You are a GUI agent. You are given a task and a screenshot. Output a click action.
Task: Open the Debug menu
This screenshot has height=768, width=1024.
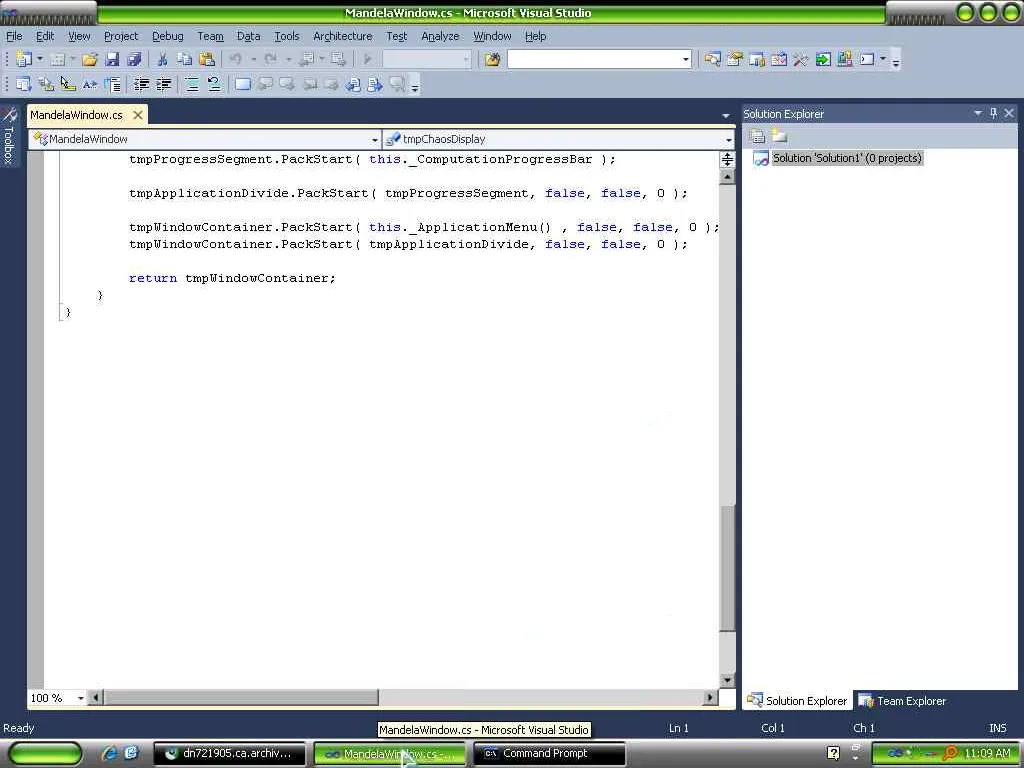coord(167,36)
